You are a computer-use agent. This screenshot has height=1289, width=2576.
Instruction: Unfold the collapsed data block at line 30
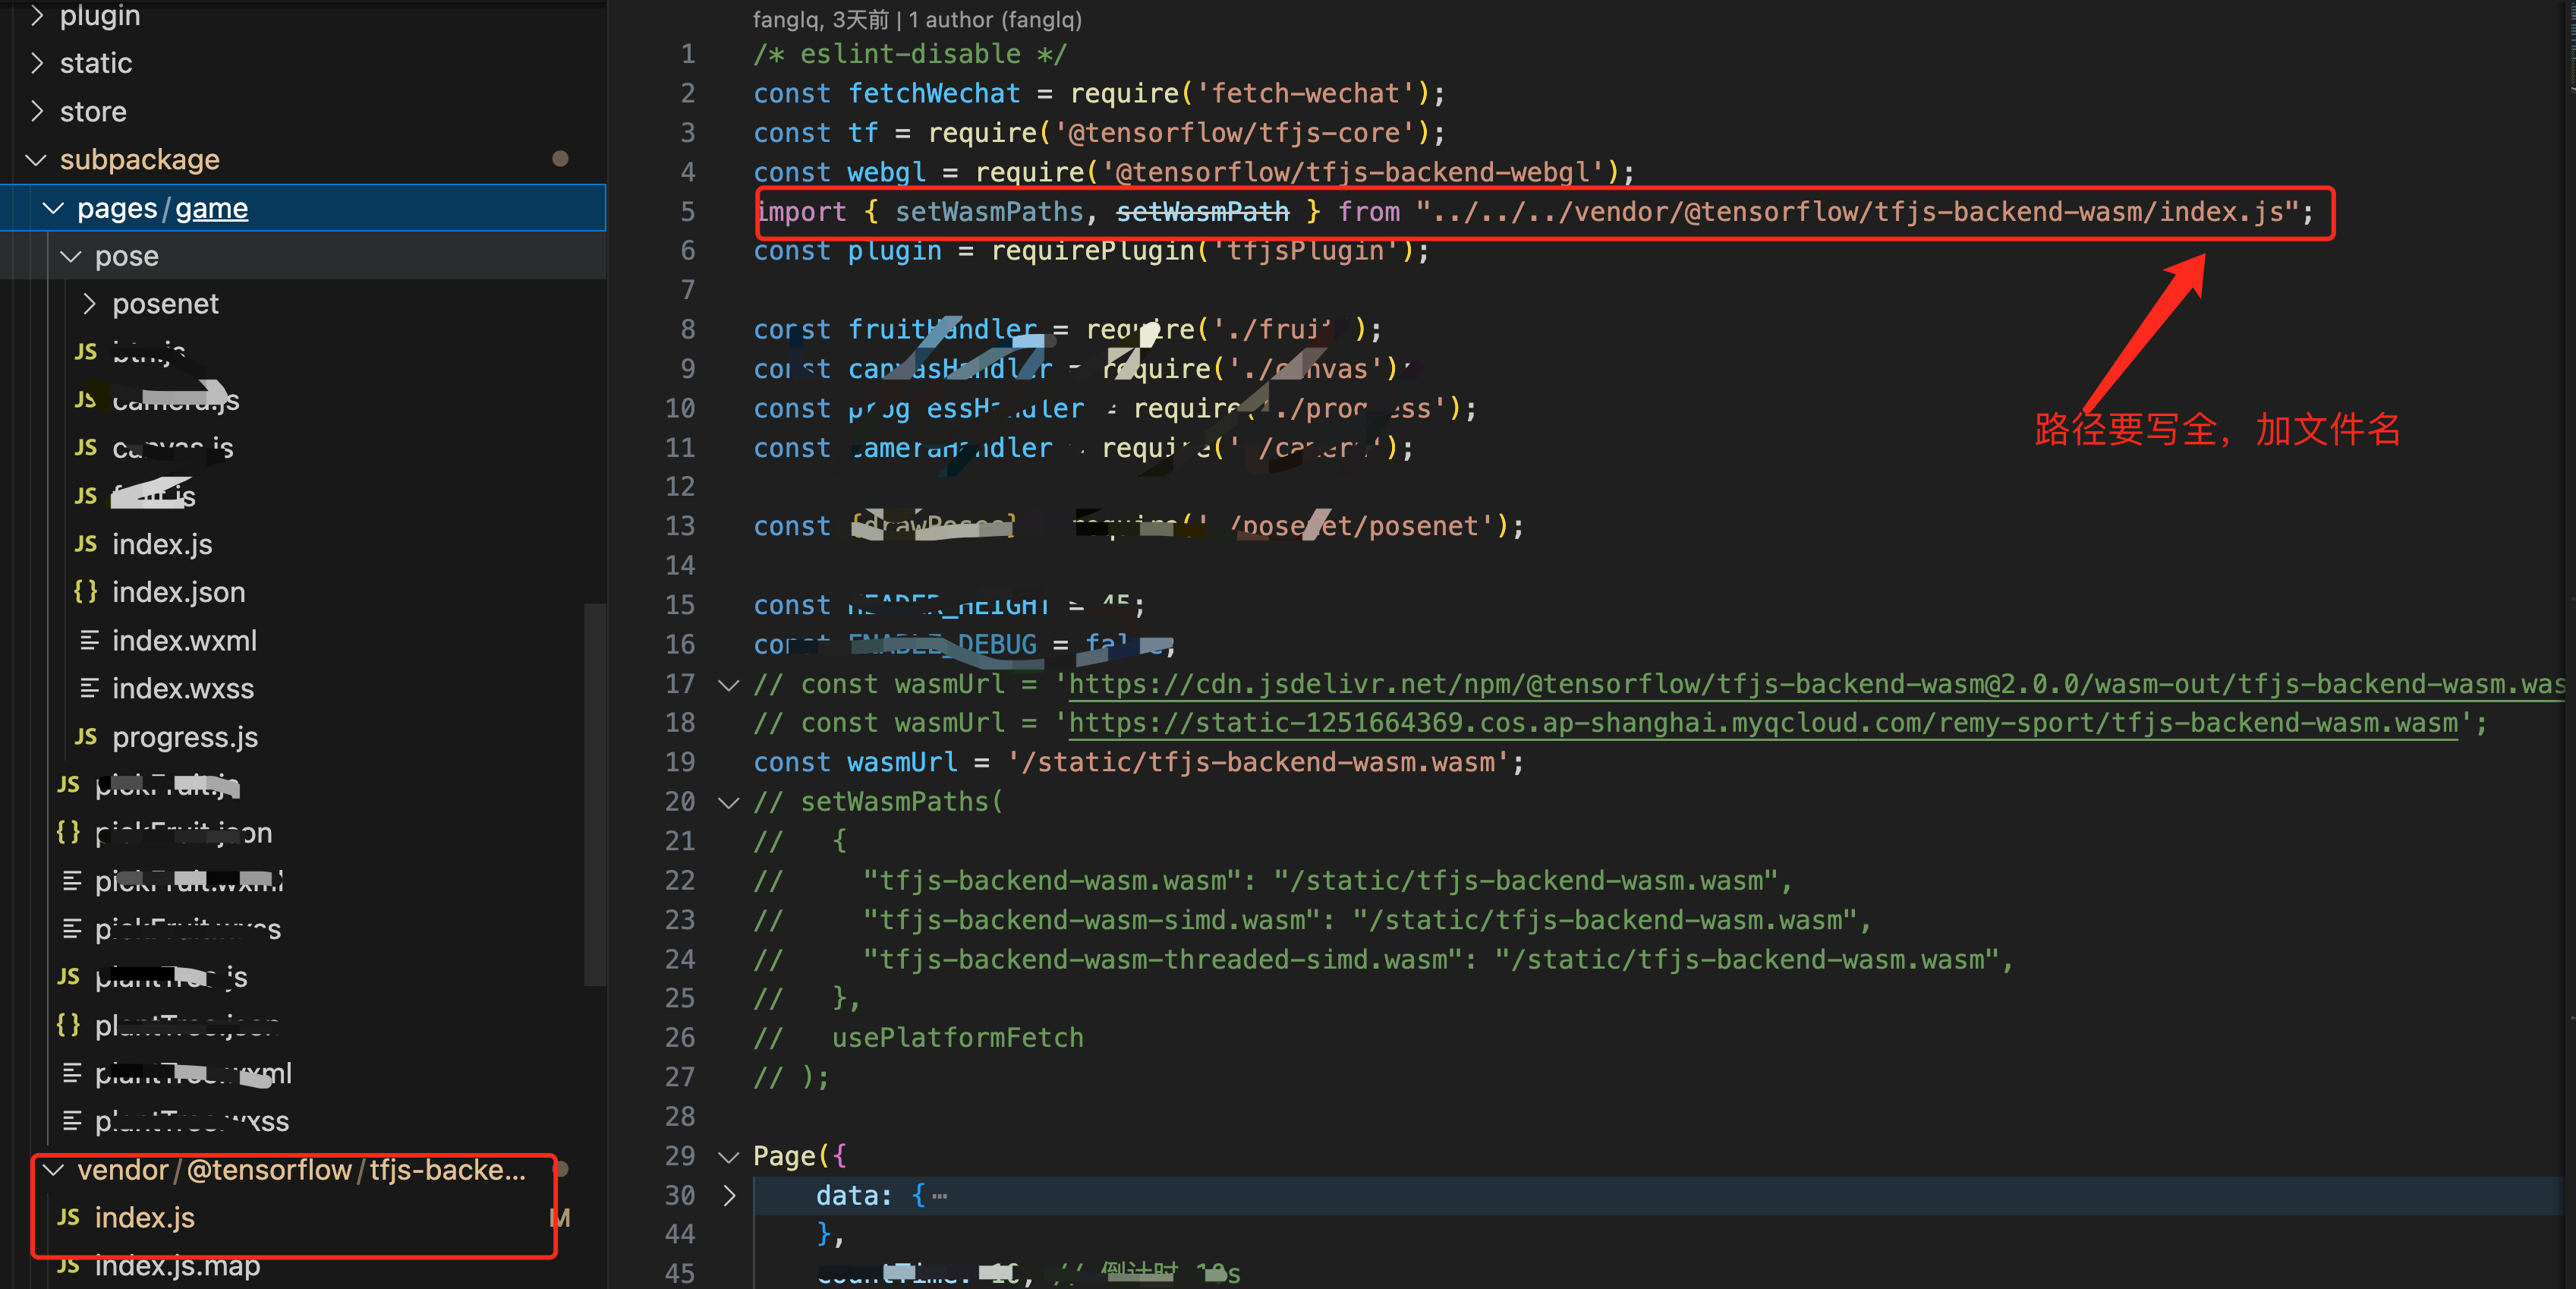pyautogui.click(x=728, y=1195)
